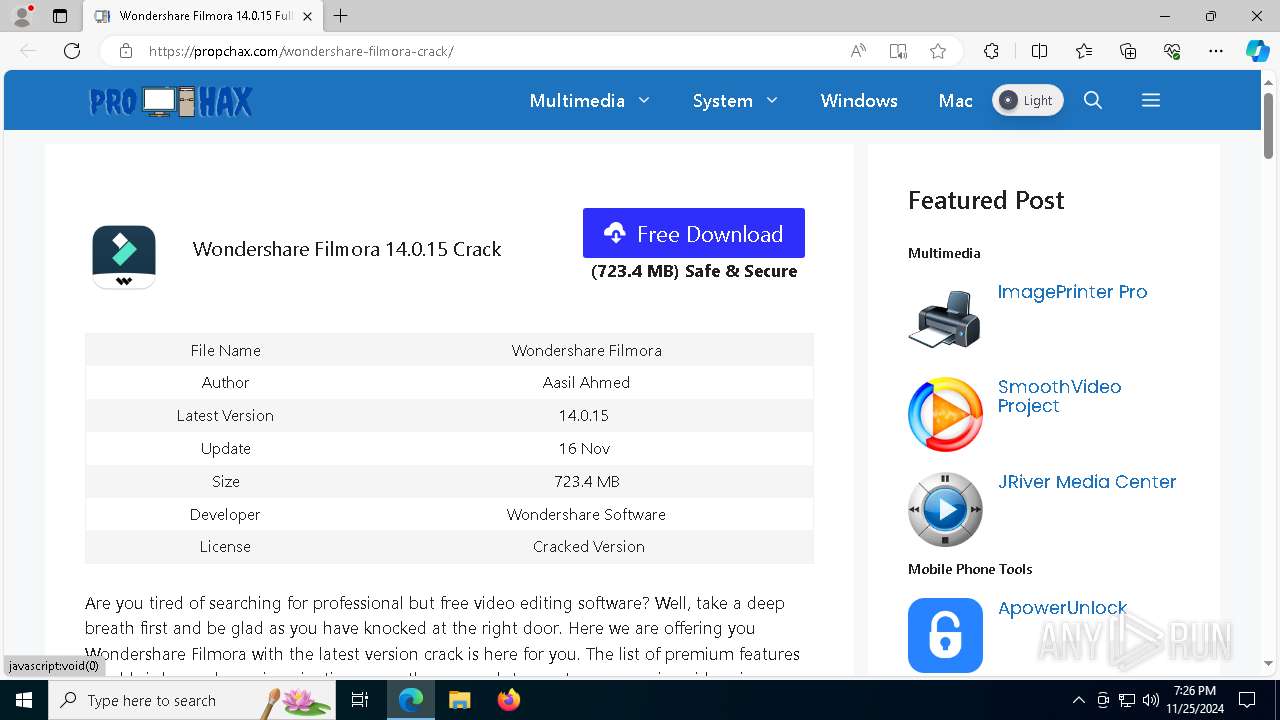This screenshot has height=720, width=1280.
Task: Open a new browser tab
Action: (341, 16)
